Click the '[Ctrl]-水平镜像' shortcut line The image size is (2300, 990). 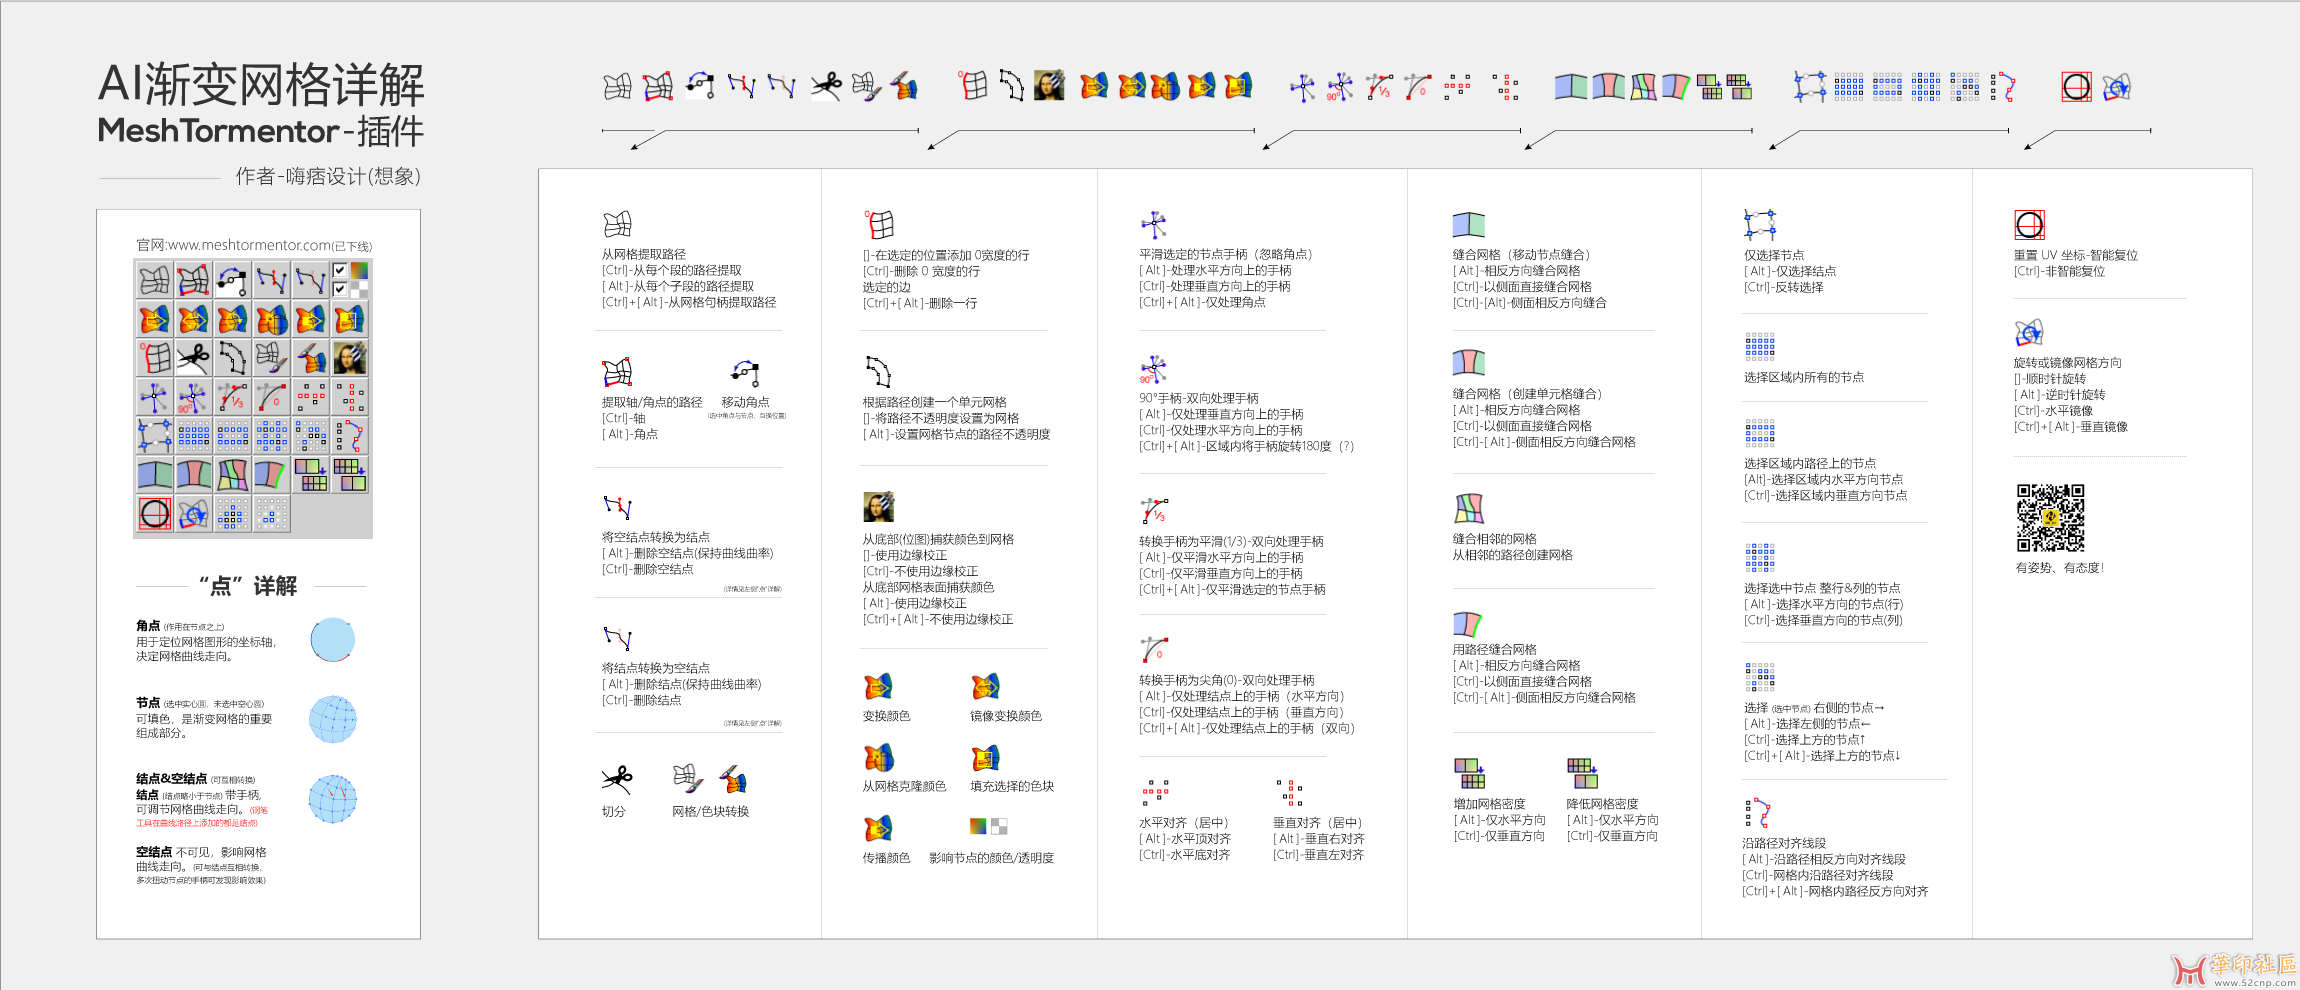point(2053,410)
